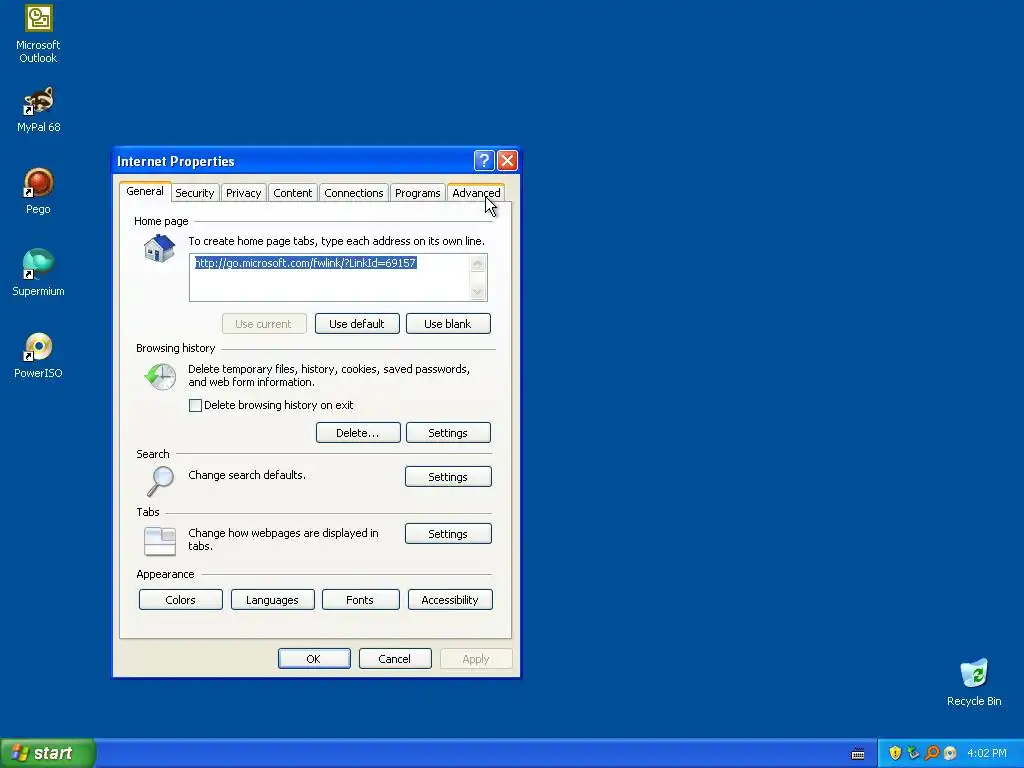Screen dimensions: 1024x768
Task: Click the Search magnifying glass icon
Action: (x=160, y=481)
